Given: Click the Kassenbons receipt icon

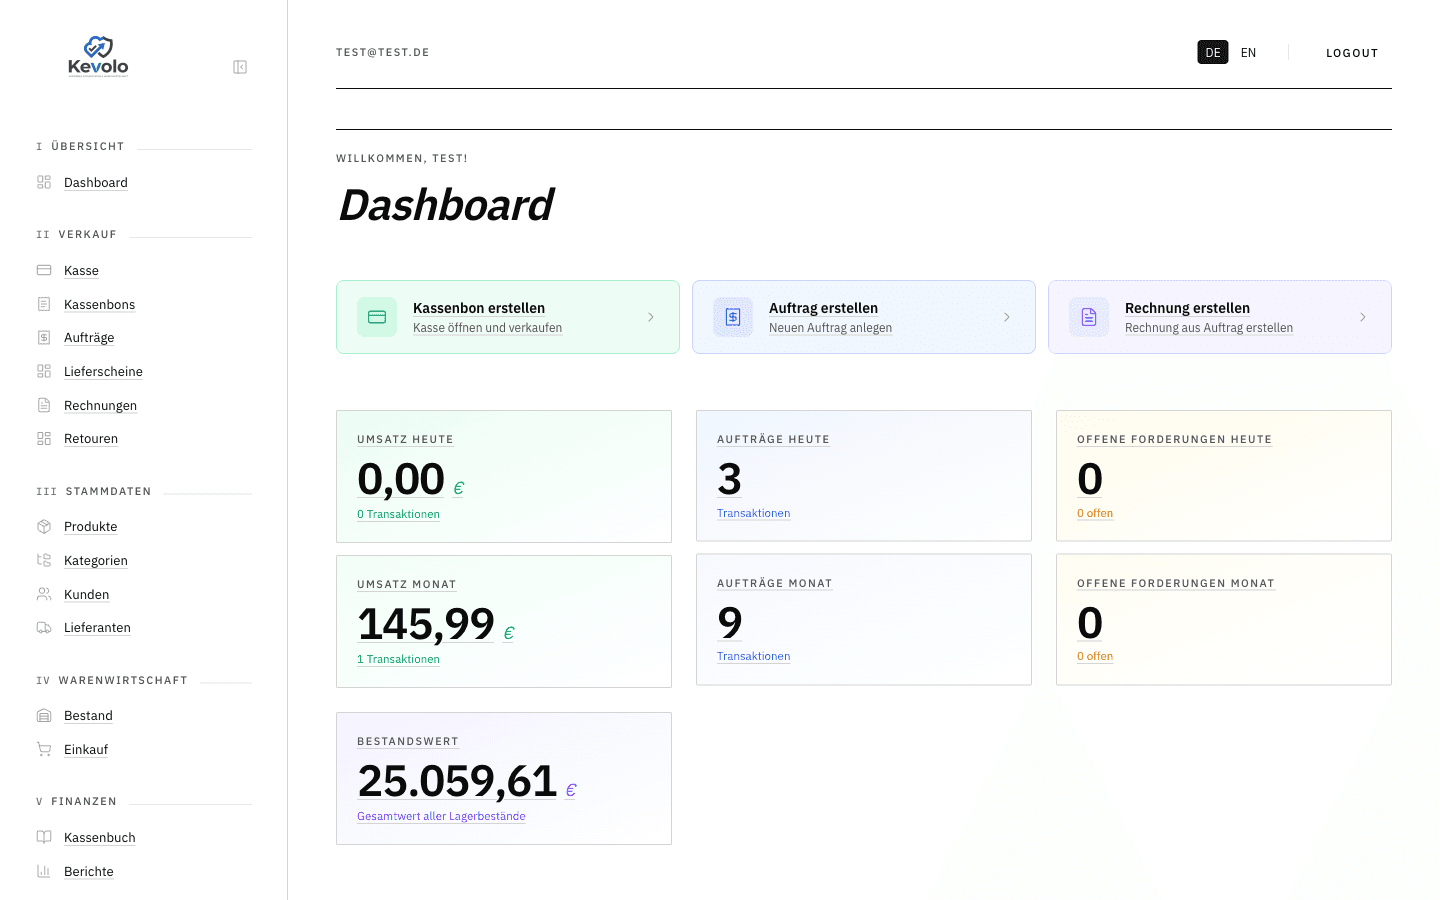Looking at the screenshot, I should coord(44,304).
